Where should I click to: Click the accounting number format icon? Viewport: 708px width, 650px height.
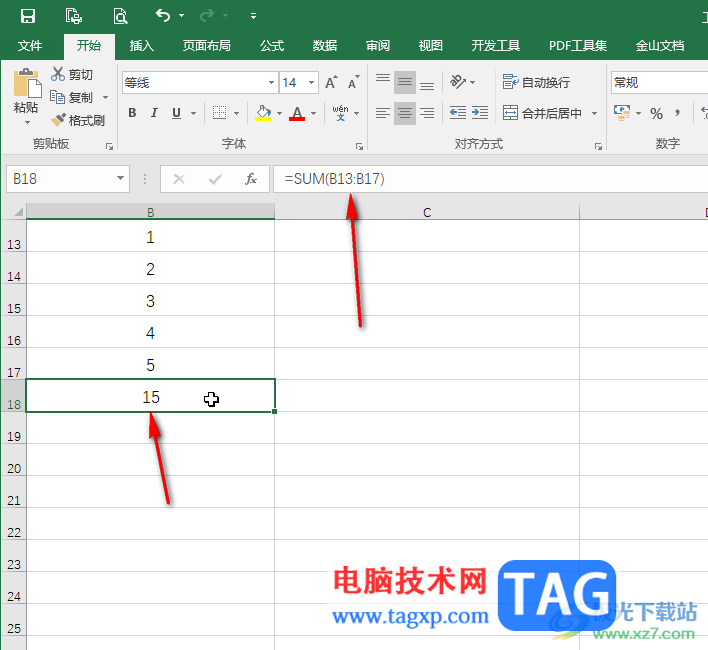tap(622, 113)
